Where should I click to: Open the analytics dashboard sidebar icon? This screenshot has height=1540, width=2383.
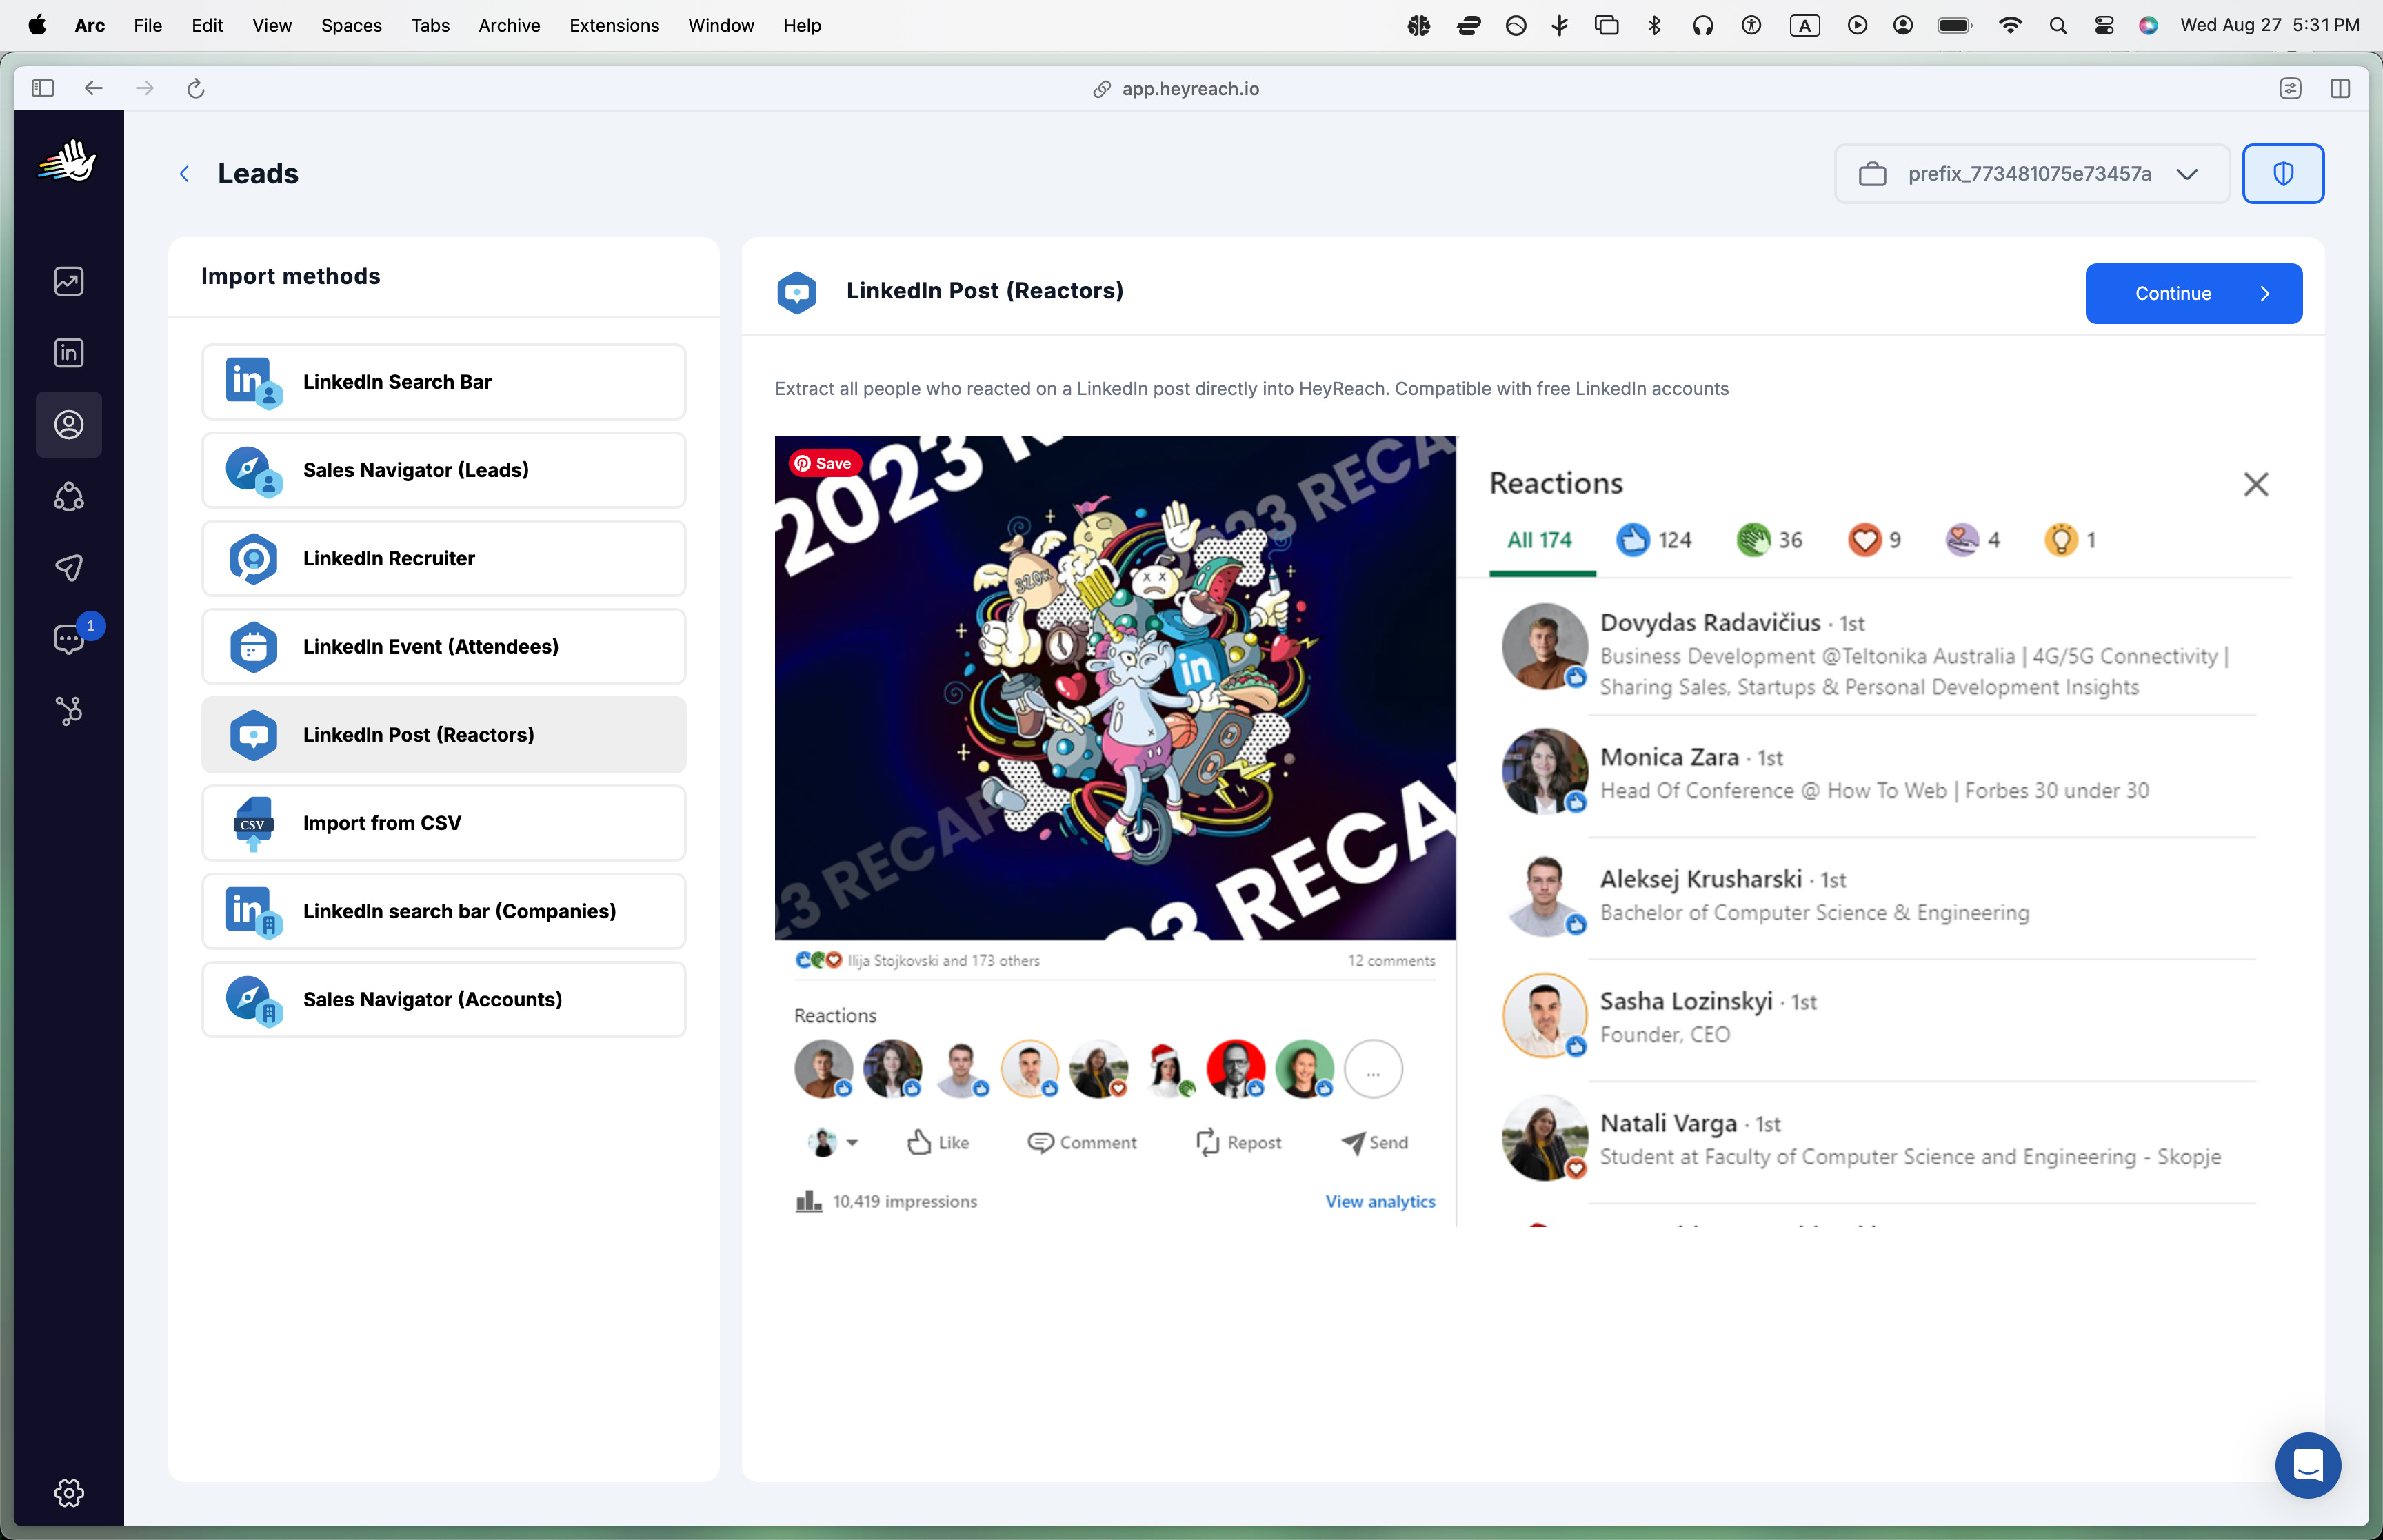[x=68, y=282]
